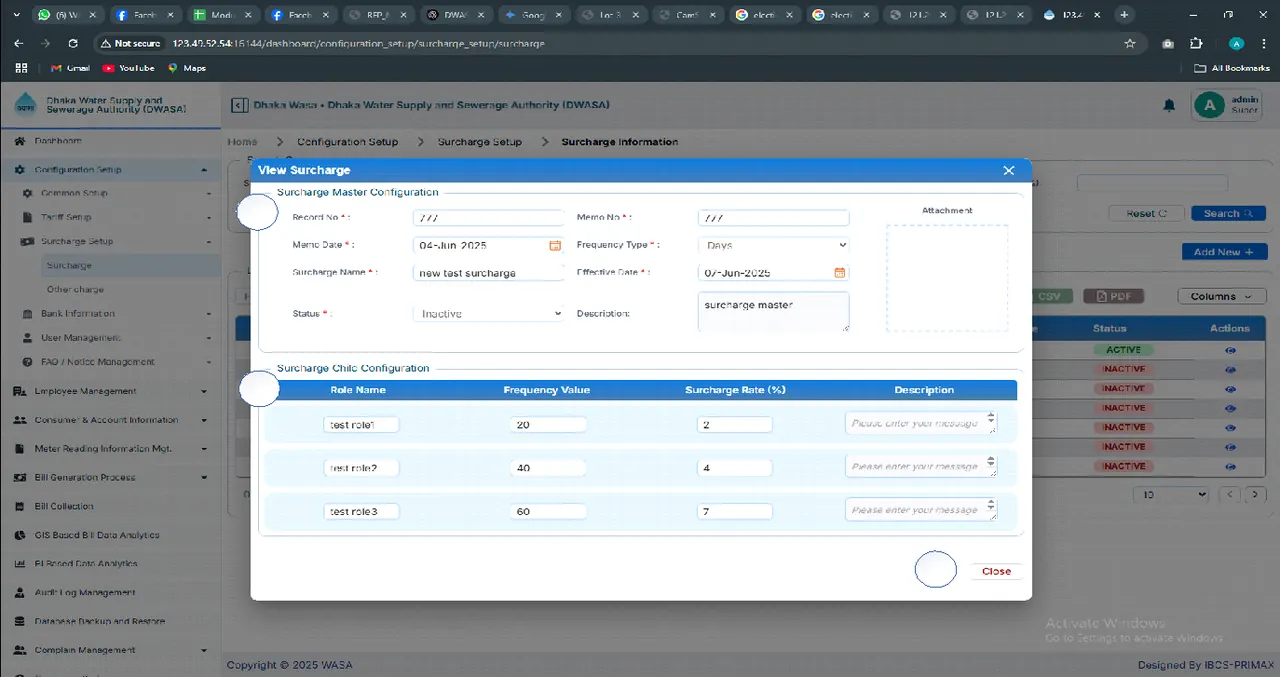Screen dimensions: 1280x677
Task: Click the Reset button
Action: click(1146, 213)
